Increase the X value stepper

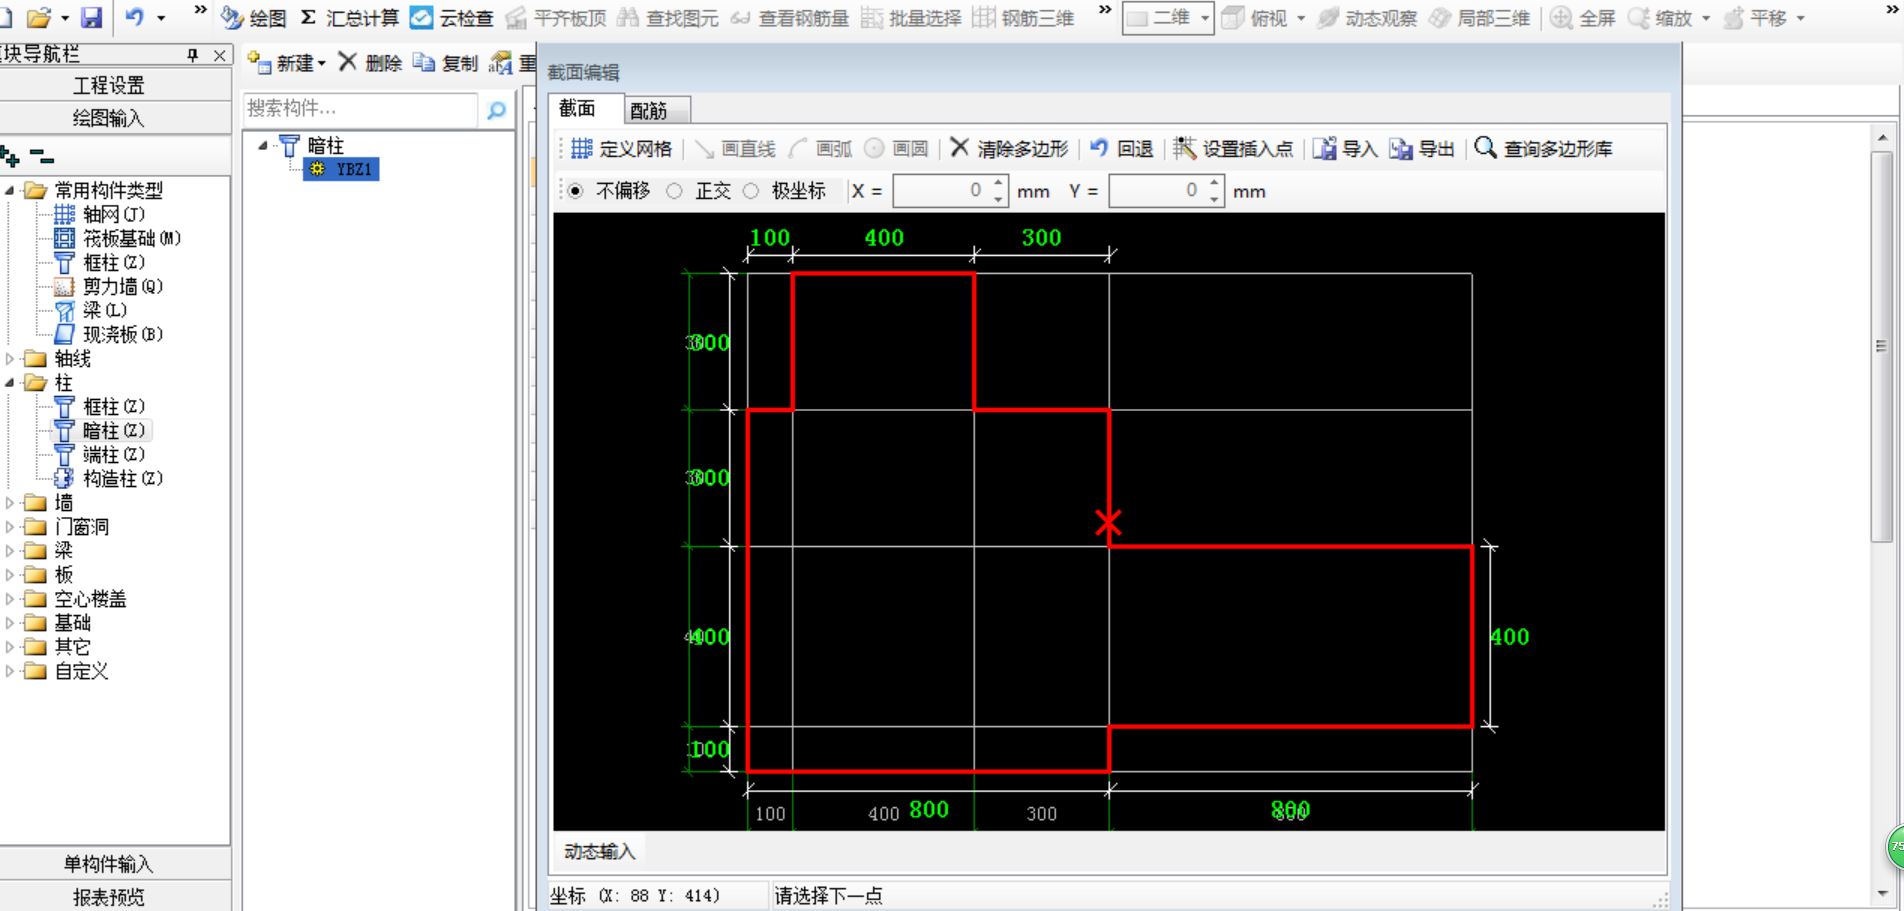tap(998, 184)
